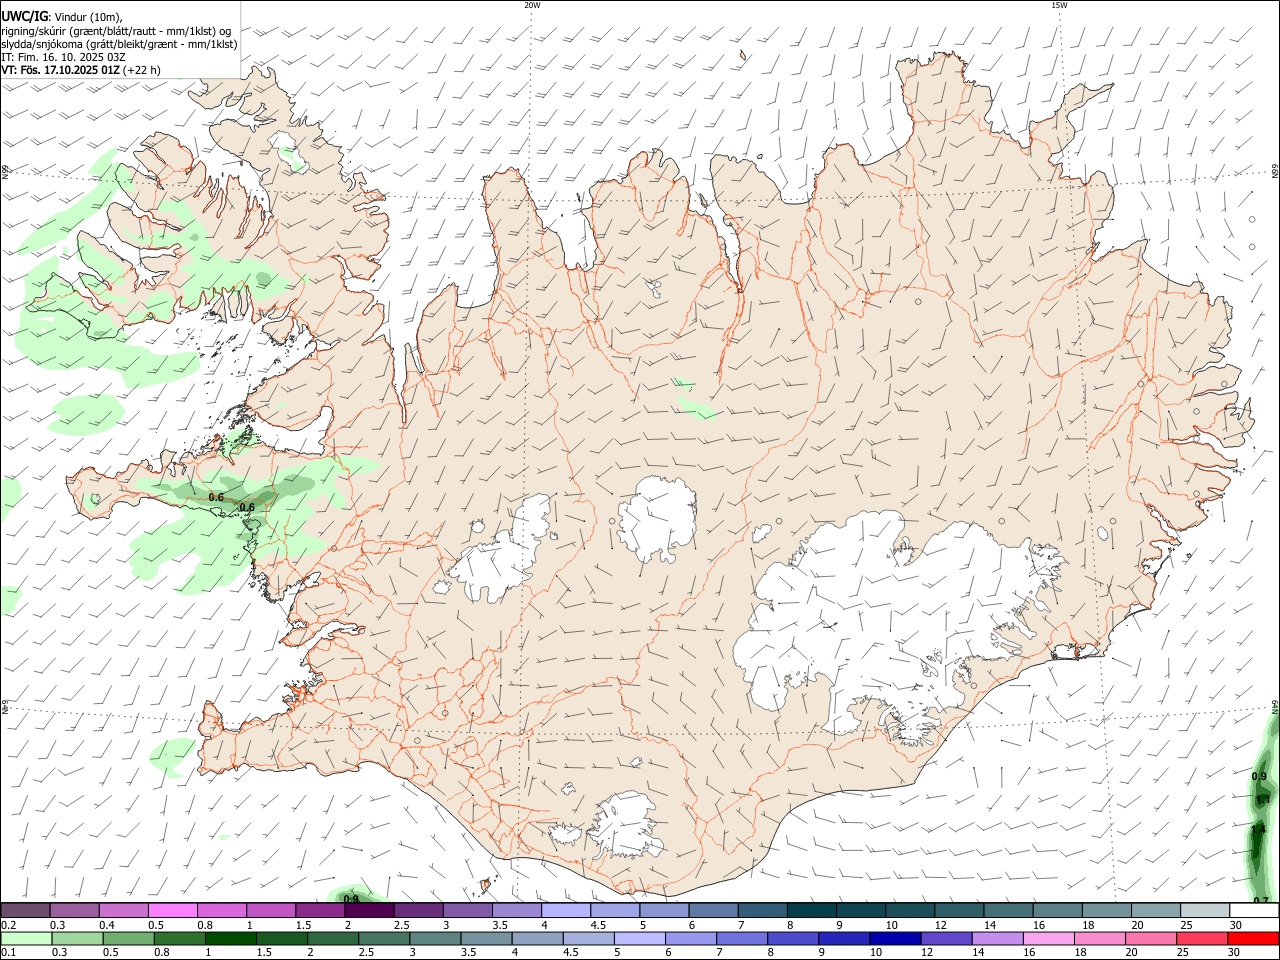
Task: Click the light periwinkle 4 mm snow swatch
Action: click(566, 911)
